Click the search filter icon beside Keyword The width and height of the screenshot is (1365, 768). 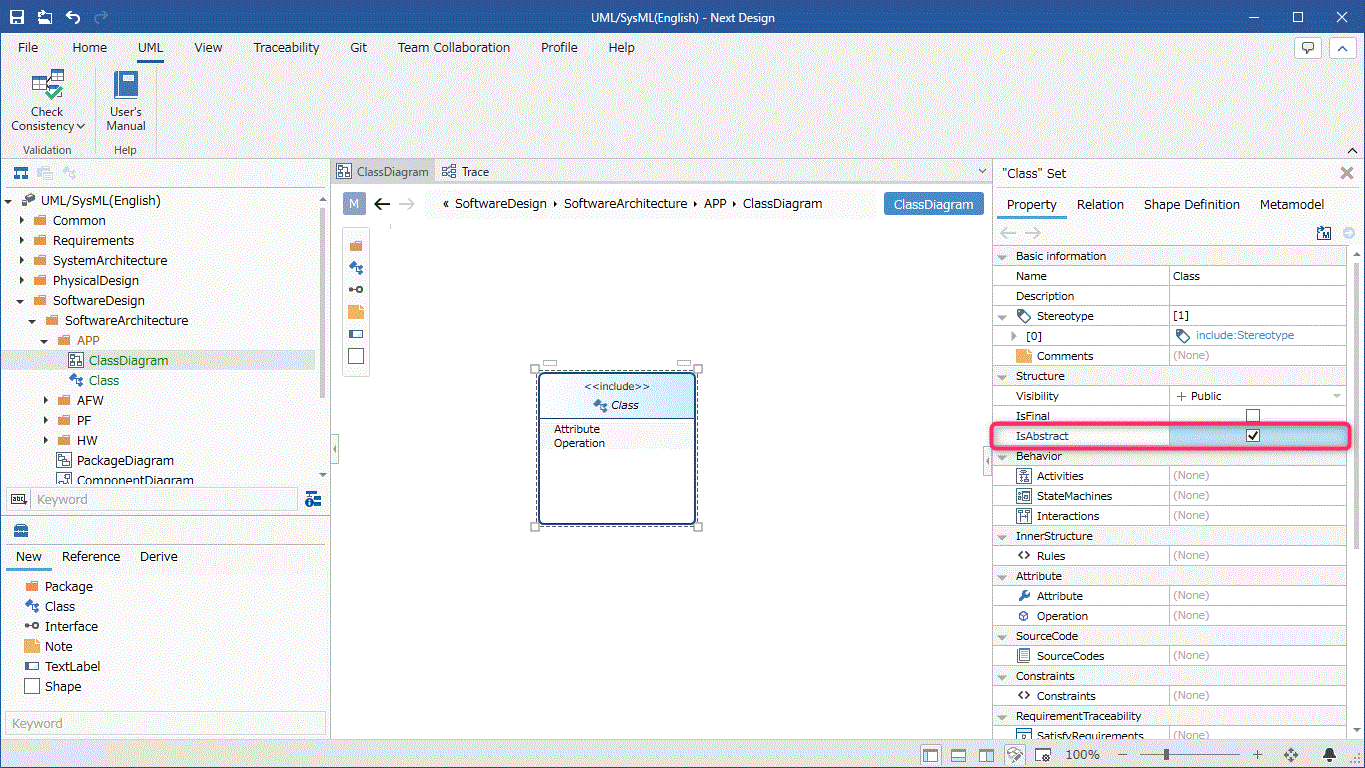click(313, 499)
